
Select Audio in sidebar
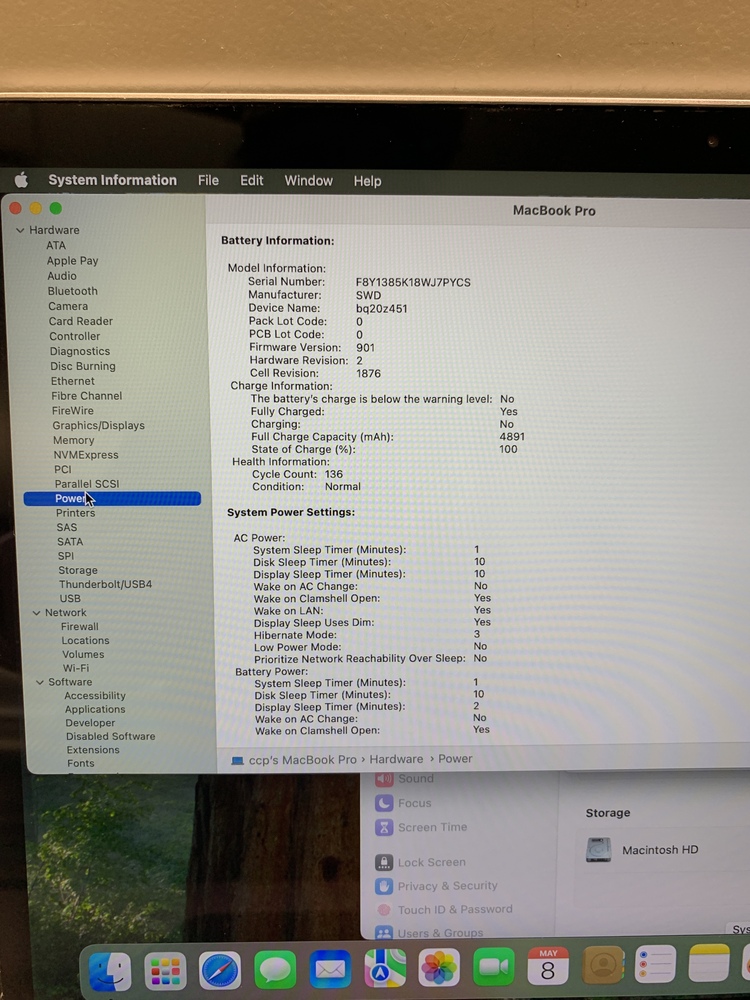62,276
